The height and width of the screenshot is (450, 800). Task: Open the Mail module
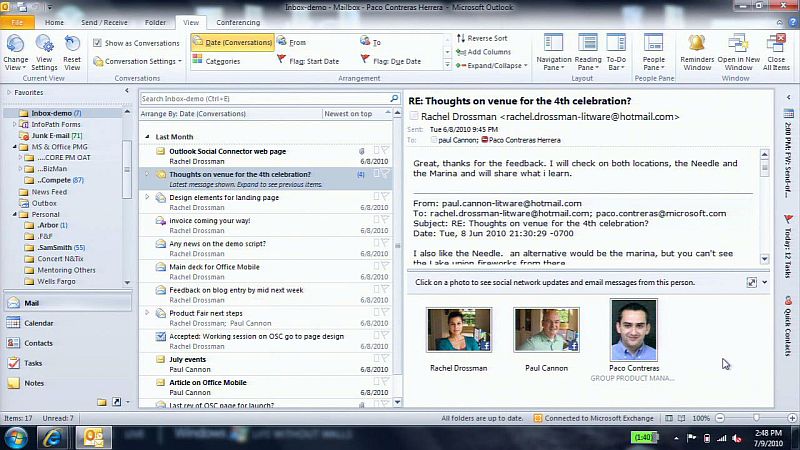[67, 303]
